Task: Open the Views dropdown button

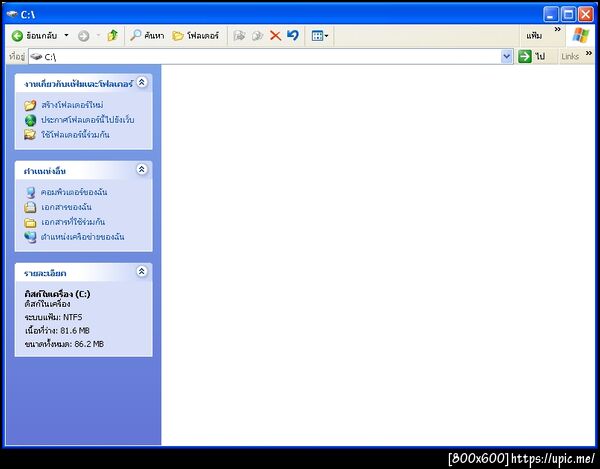Action: pyautogui.click(x=320, y=36)
